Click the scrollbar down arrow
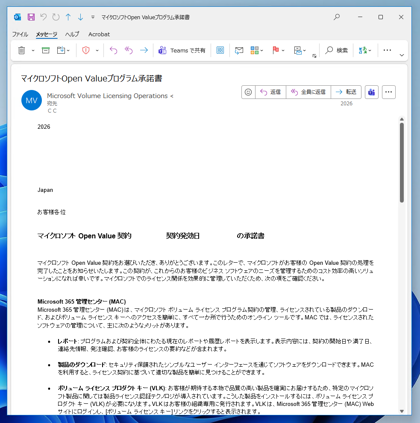This screenshot has height=423, width=420. (402, 411)
